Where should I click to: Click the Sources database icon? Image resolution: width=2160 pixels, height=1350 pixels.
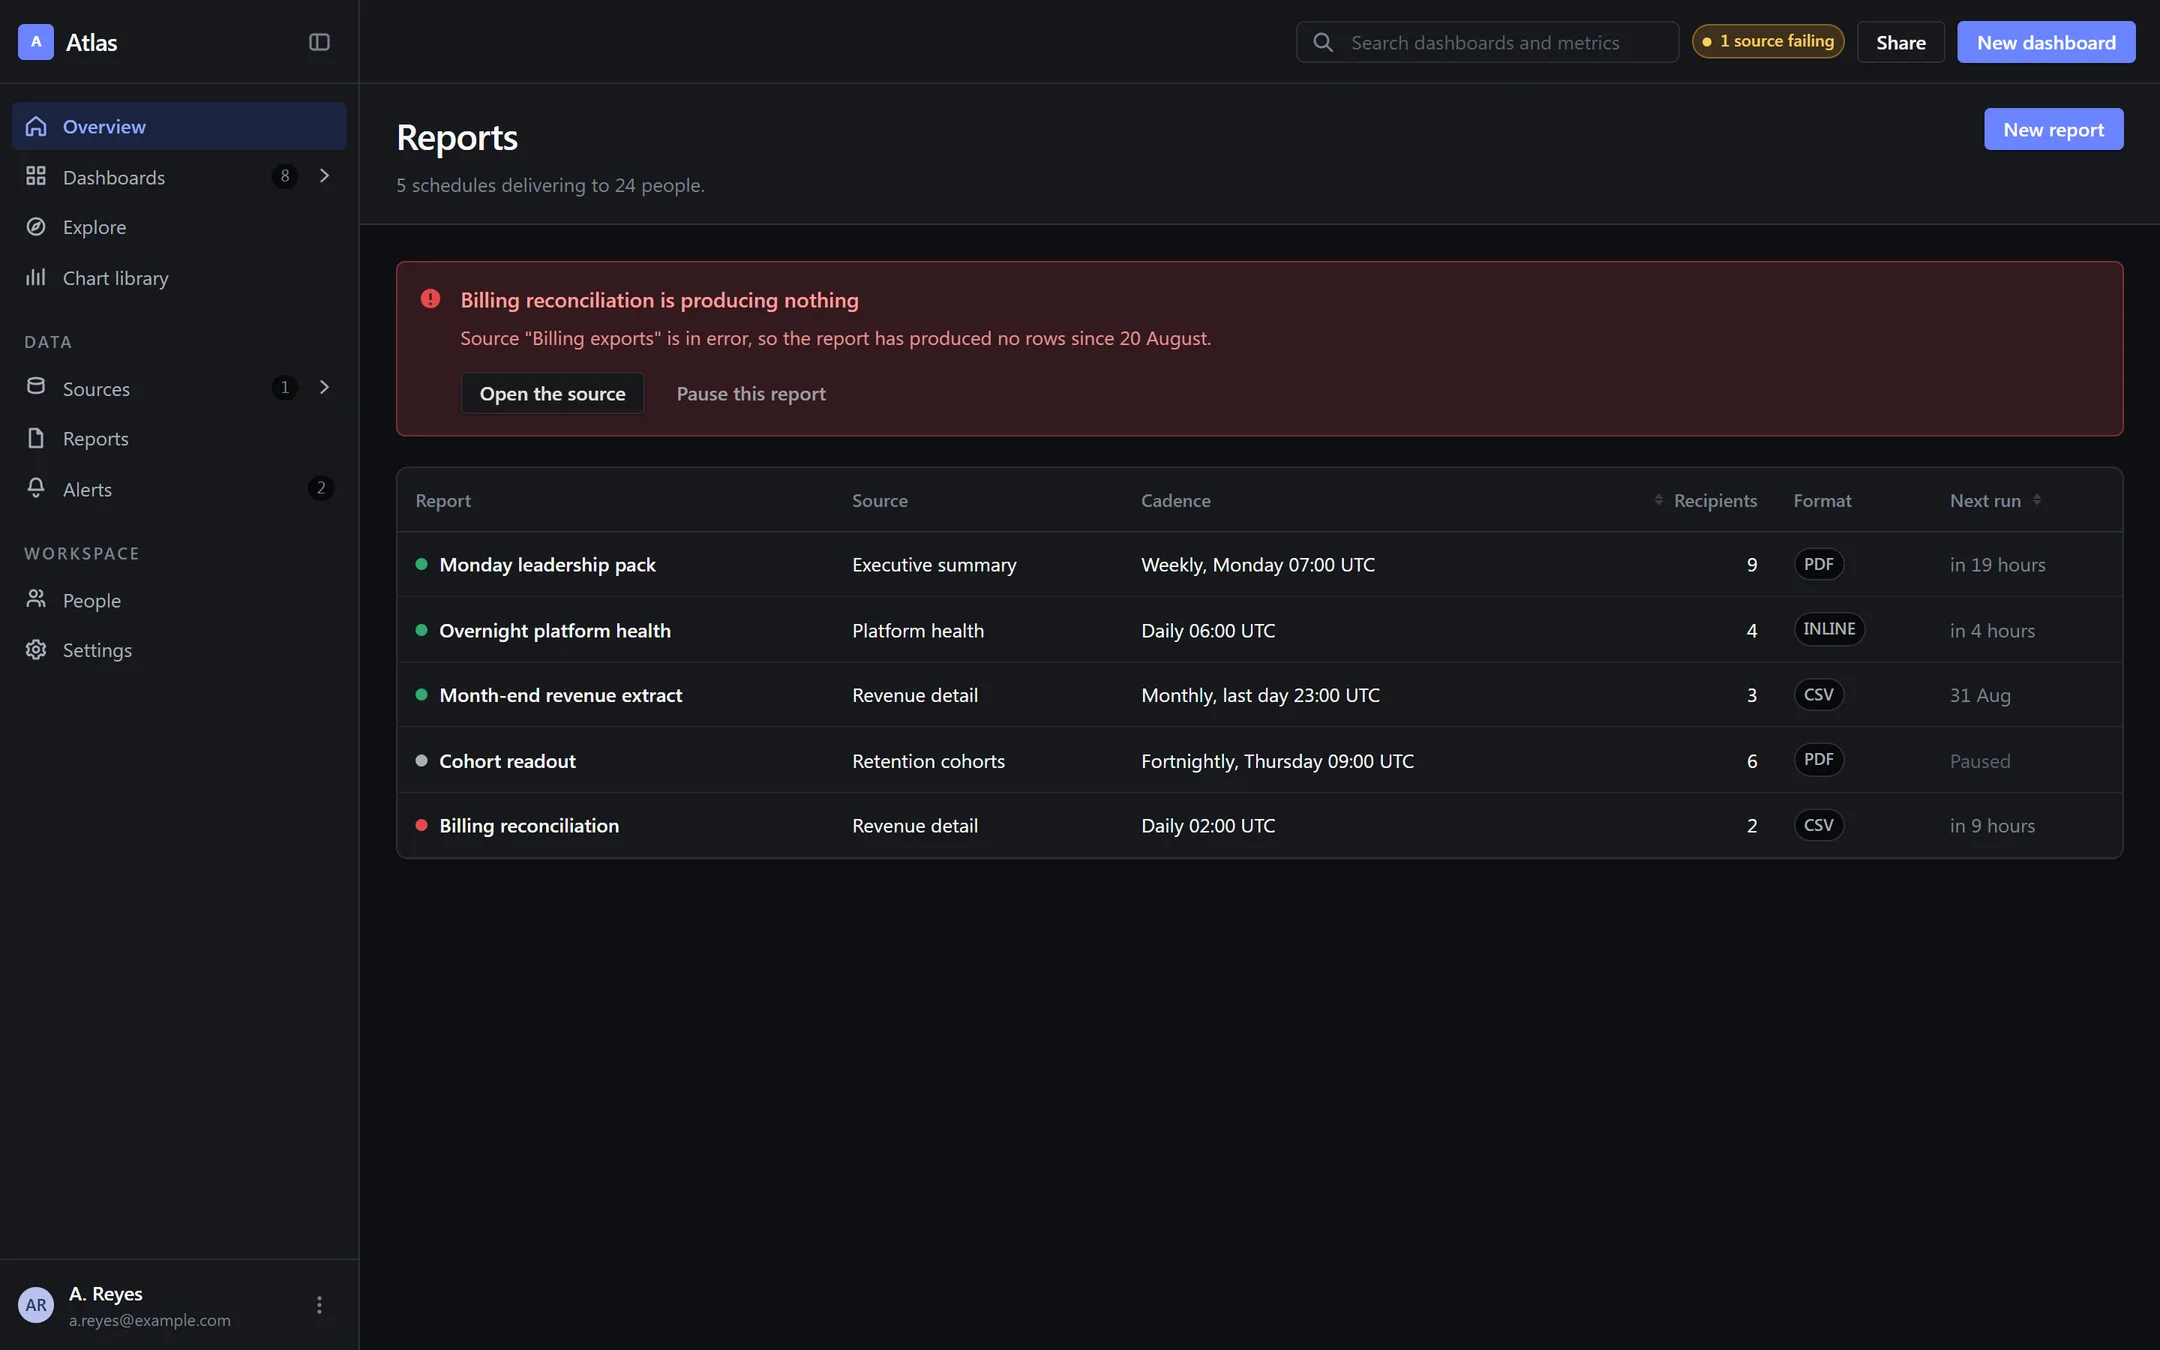pyautogui.click(x=36, y=387)
